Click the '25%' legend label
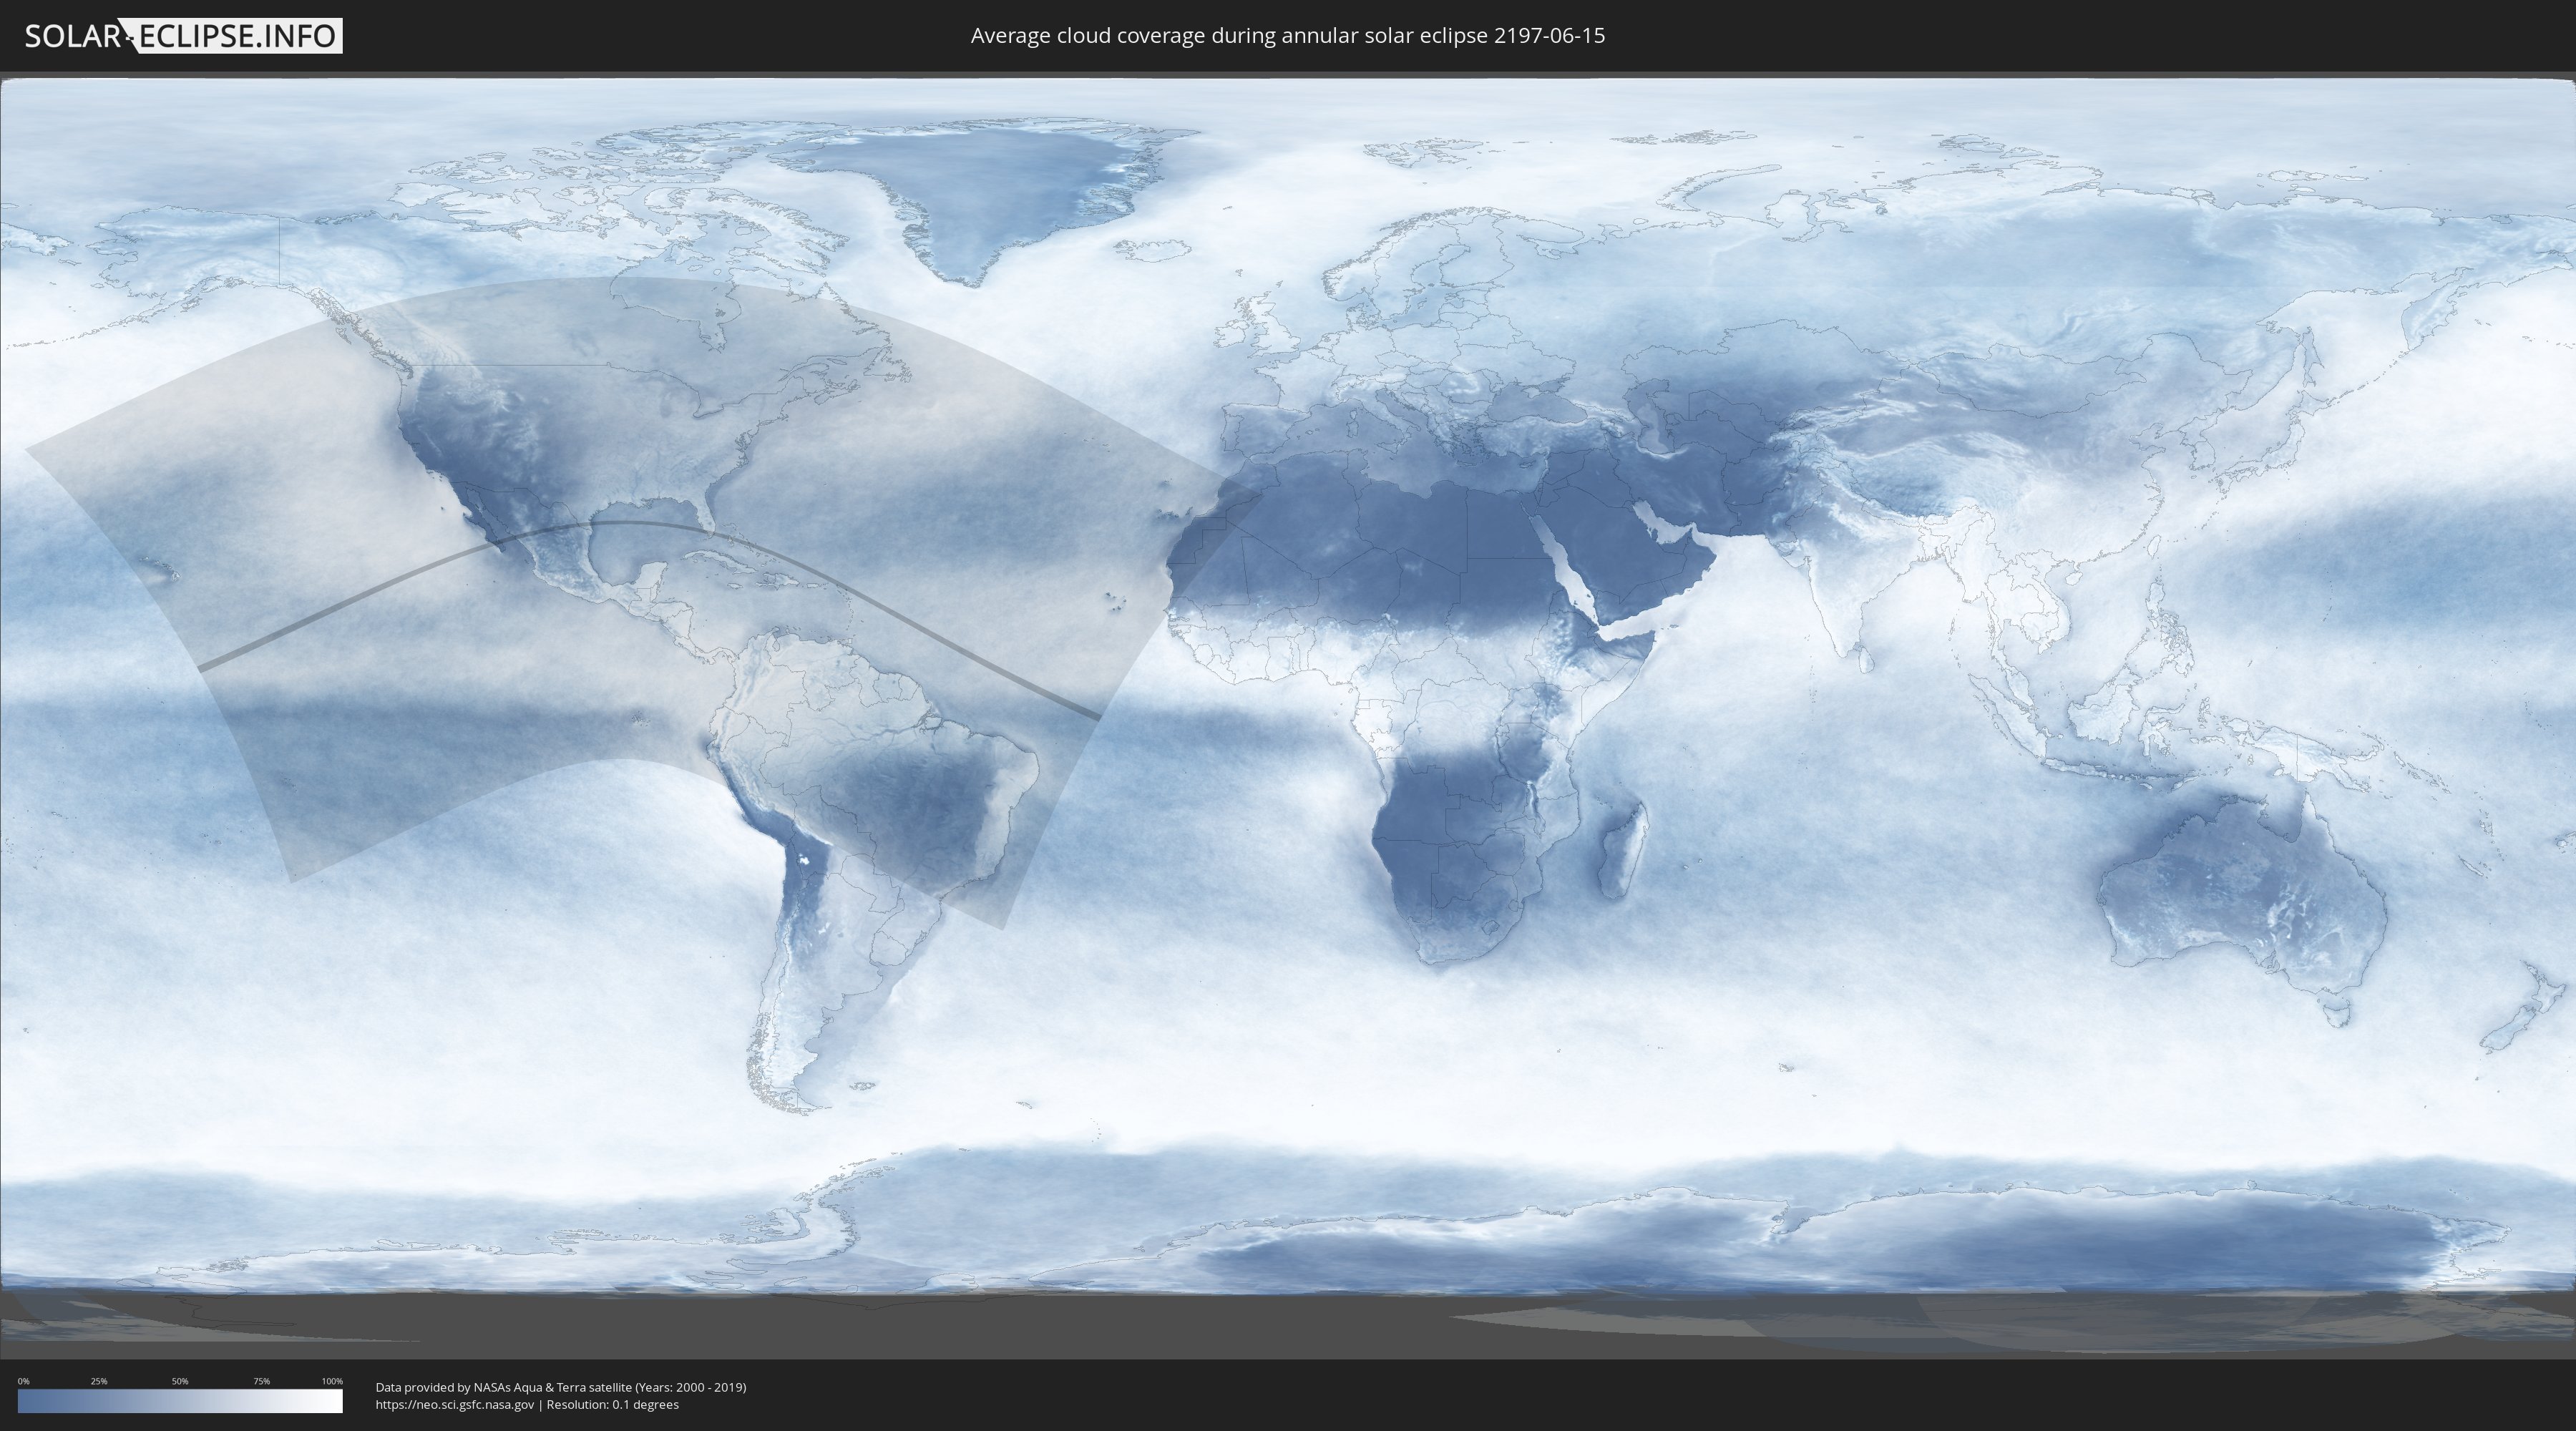The image size is (2576, 1431). (x=99, y=1381)
